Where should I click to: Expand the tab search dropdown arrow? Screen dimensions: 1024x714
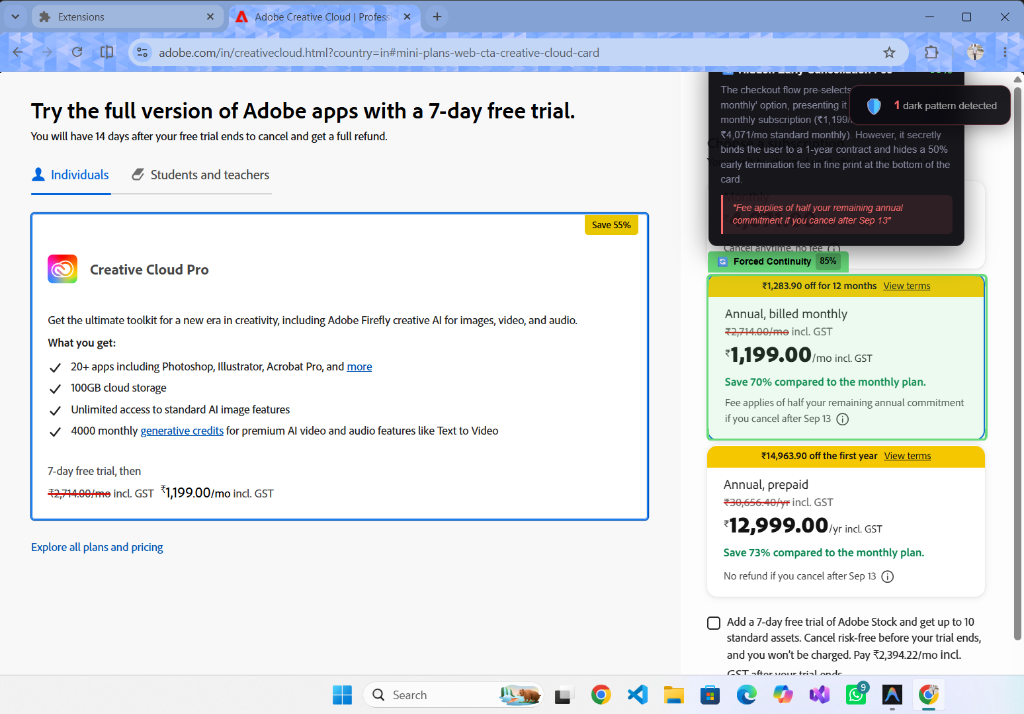(x=15, y=17)
